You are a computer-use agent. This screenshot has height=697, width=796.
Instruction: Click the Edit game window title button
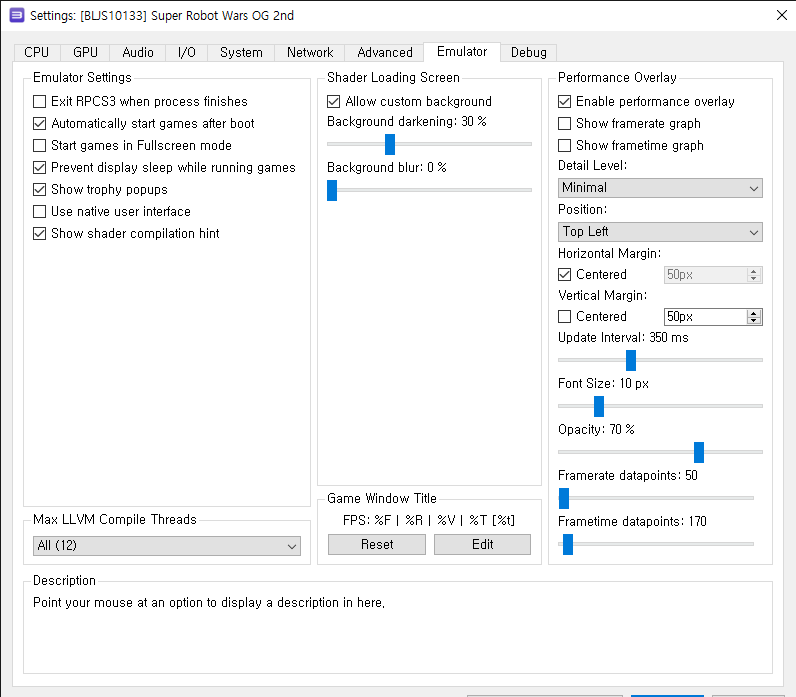tap(482, 545)
